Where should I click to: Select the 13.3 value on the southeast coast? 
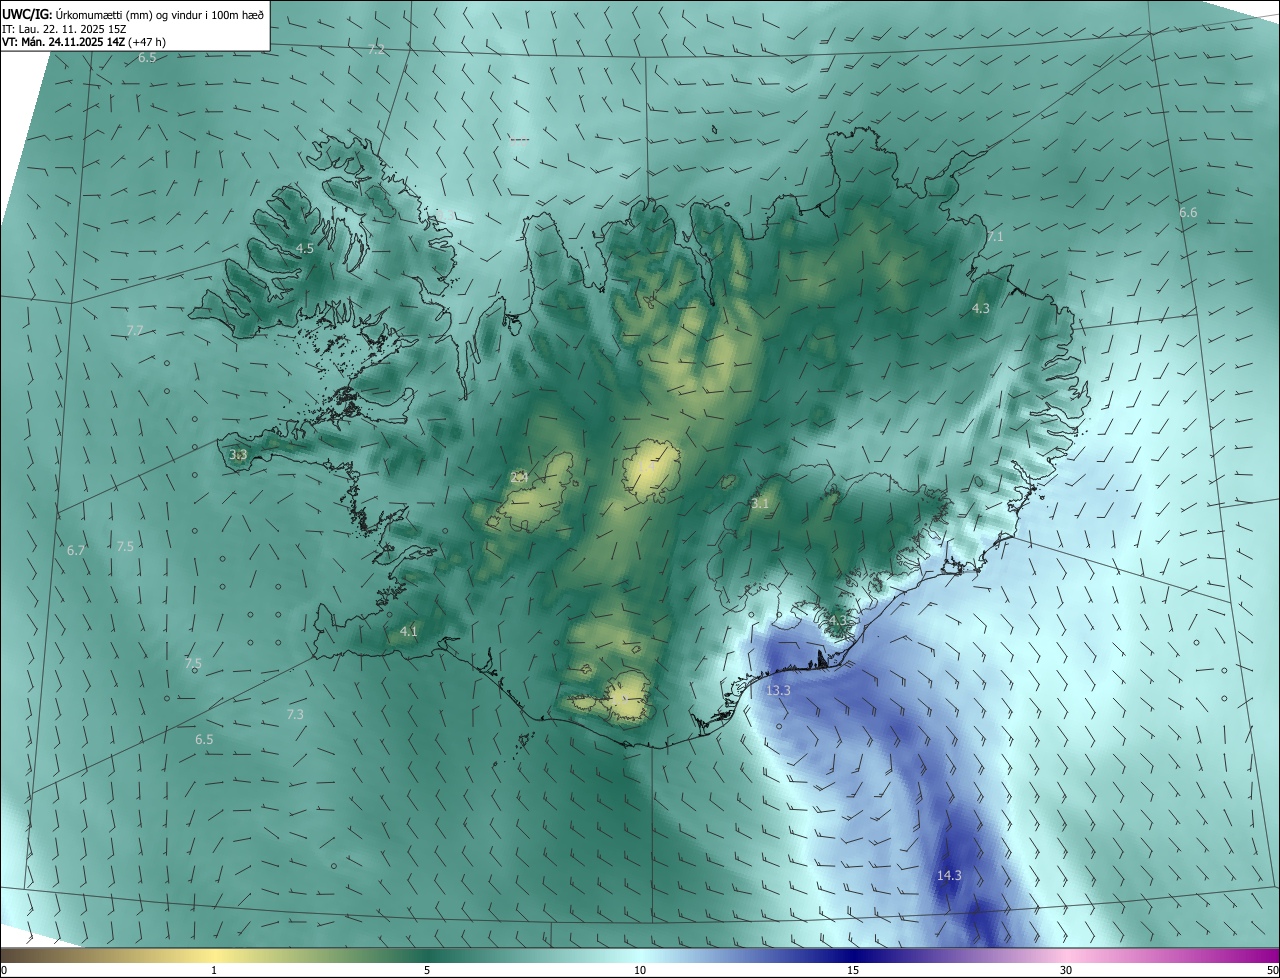click(x=778, y=690)
